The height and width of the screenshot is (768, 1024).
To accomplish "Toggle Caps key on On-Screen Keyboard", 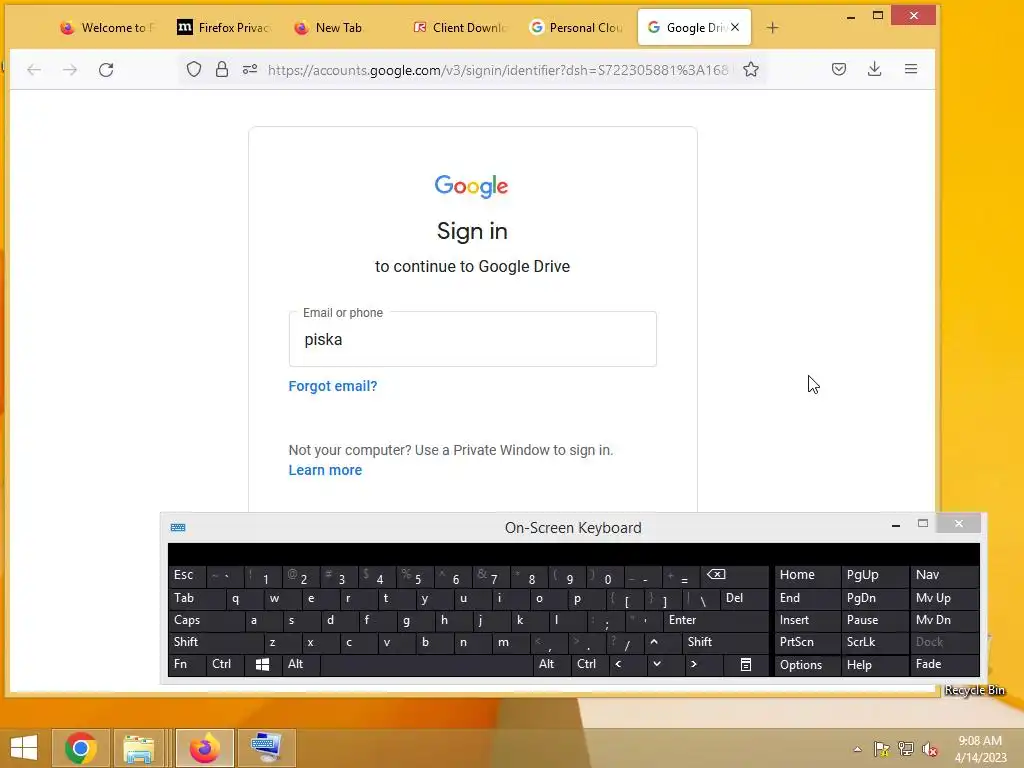I will [206, 620].
